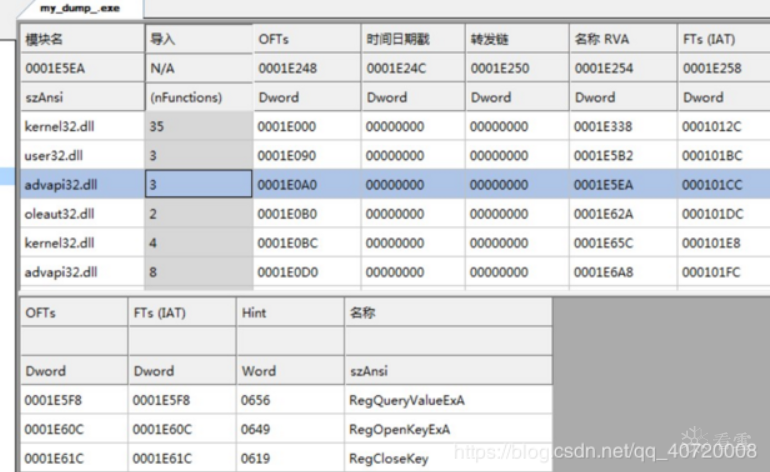This screenshot has height=472, width=770.
Task: Click the lower table name column header
Action: [448, 312]
